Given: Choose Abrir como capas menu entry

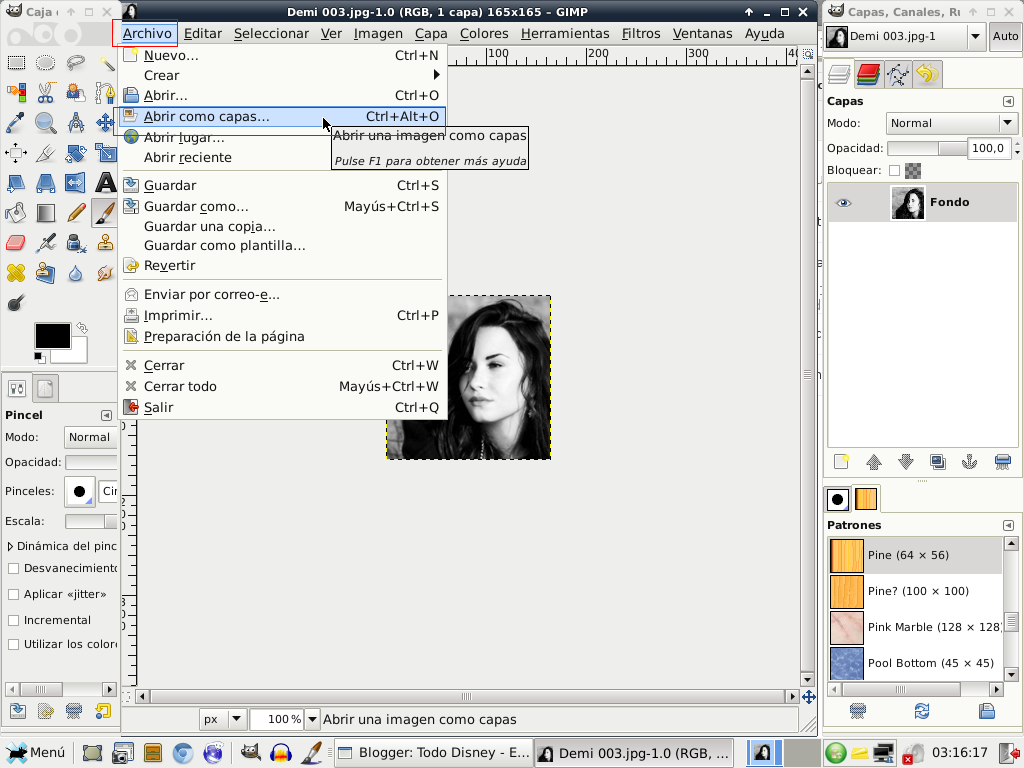Looking at the screenshot, I should pyautogui.click(x=283, y=116).
